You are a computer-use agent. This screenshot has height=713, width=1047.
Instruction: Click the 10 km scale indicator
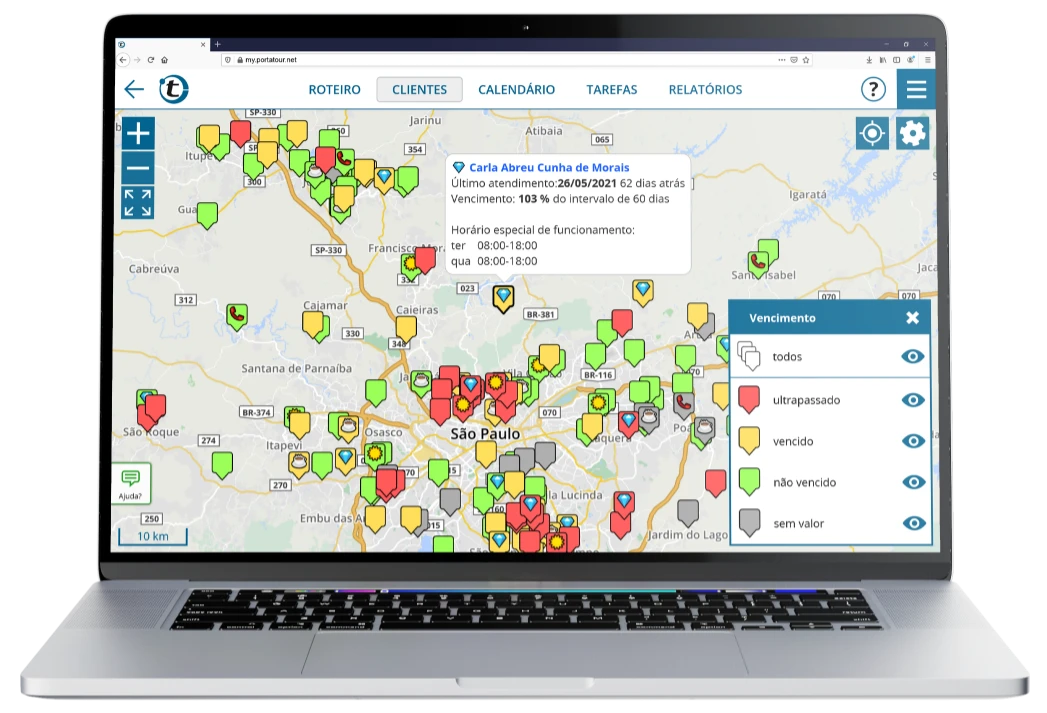(x=153, y=536)
